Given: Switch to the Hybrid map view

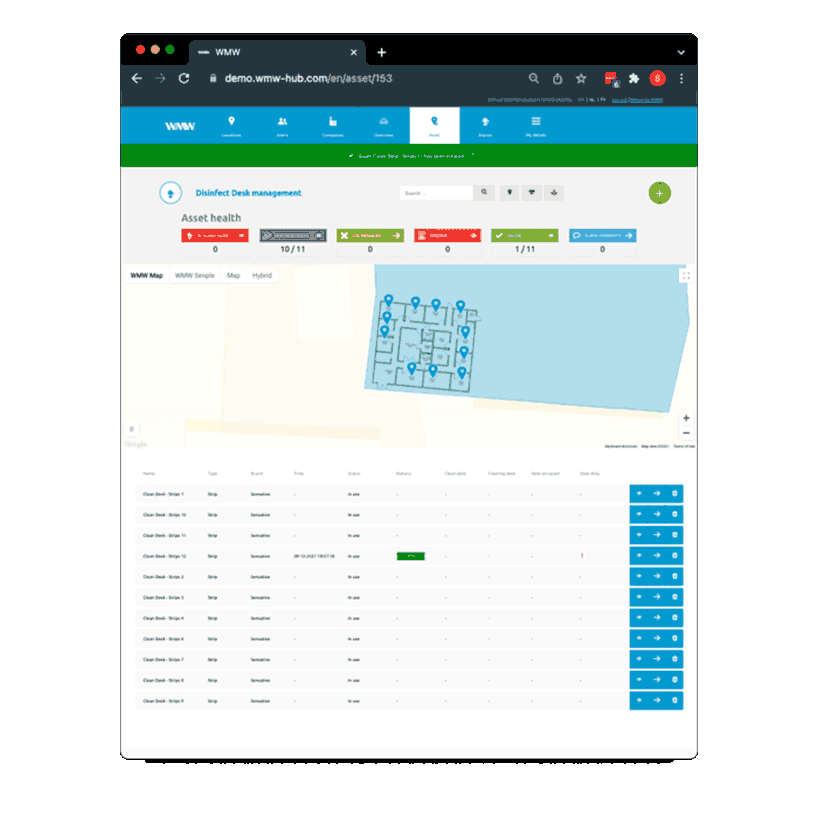Looking at the screenshot, I should 262,275.
